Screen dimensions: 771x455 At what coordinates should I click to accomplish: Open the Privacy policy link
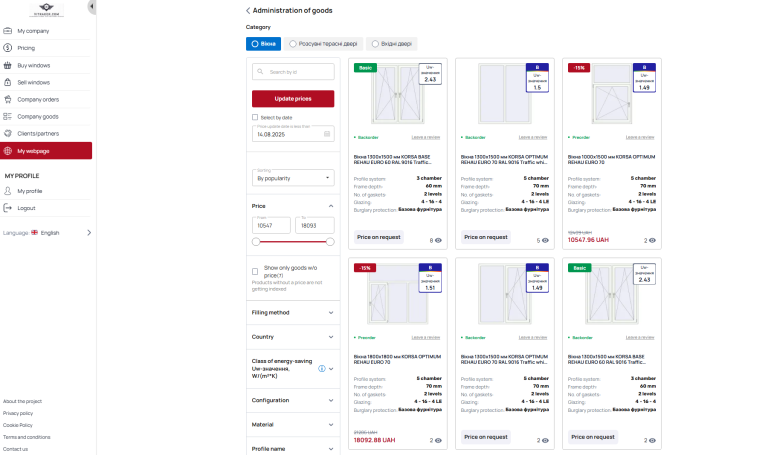(18, 413)
